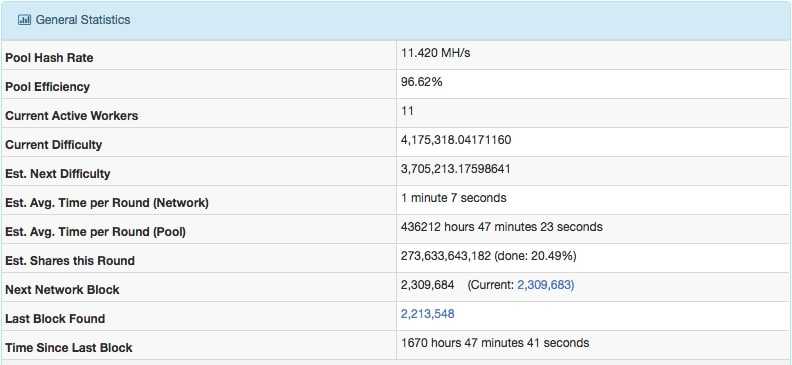
Task: Click the 1 minute 7 seconds value
Action: (454, 198)
